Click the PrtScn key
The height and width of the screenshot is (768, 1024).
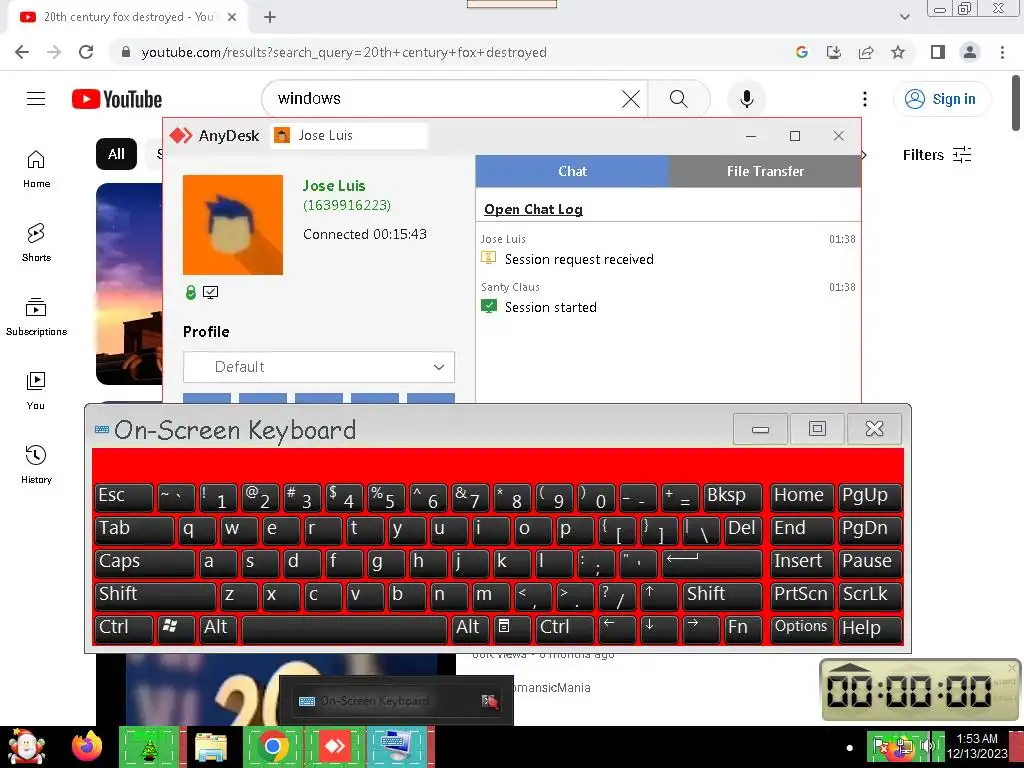[x=802, y=595]
